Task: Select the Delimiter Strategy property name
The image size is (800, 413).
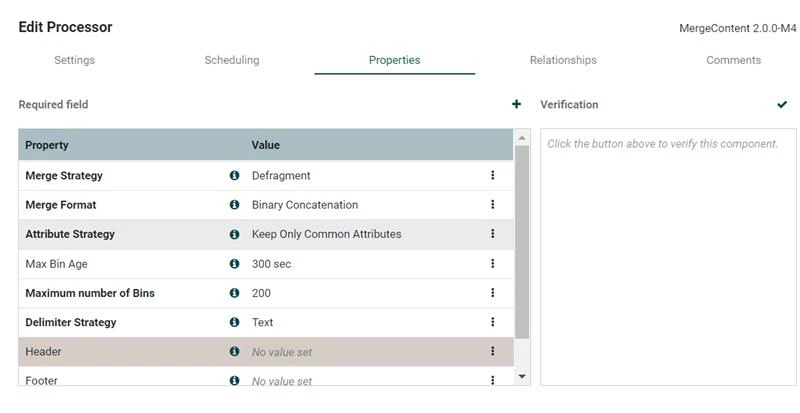Action: [71, 322]
